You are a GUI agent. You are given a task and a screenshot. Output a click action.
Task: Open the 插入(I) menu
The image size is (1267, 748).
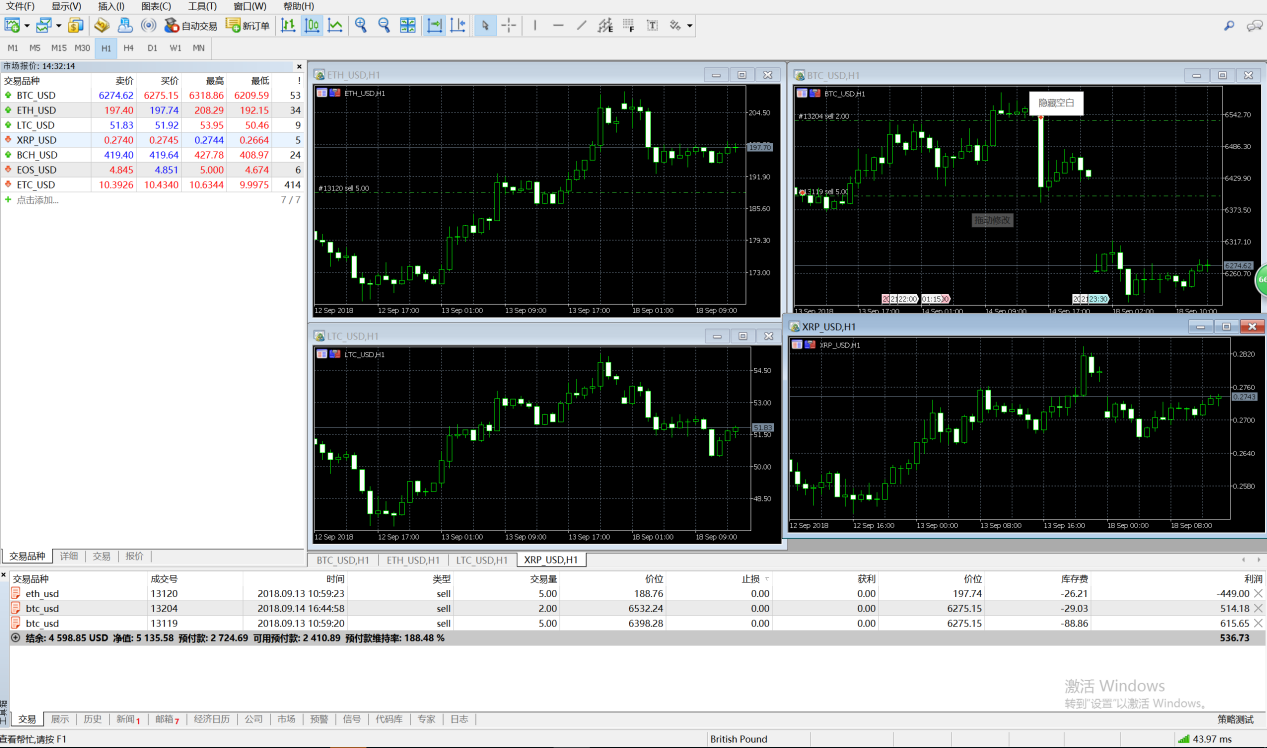(111, 6)
